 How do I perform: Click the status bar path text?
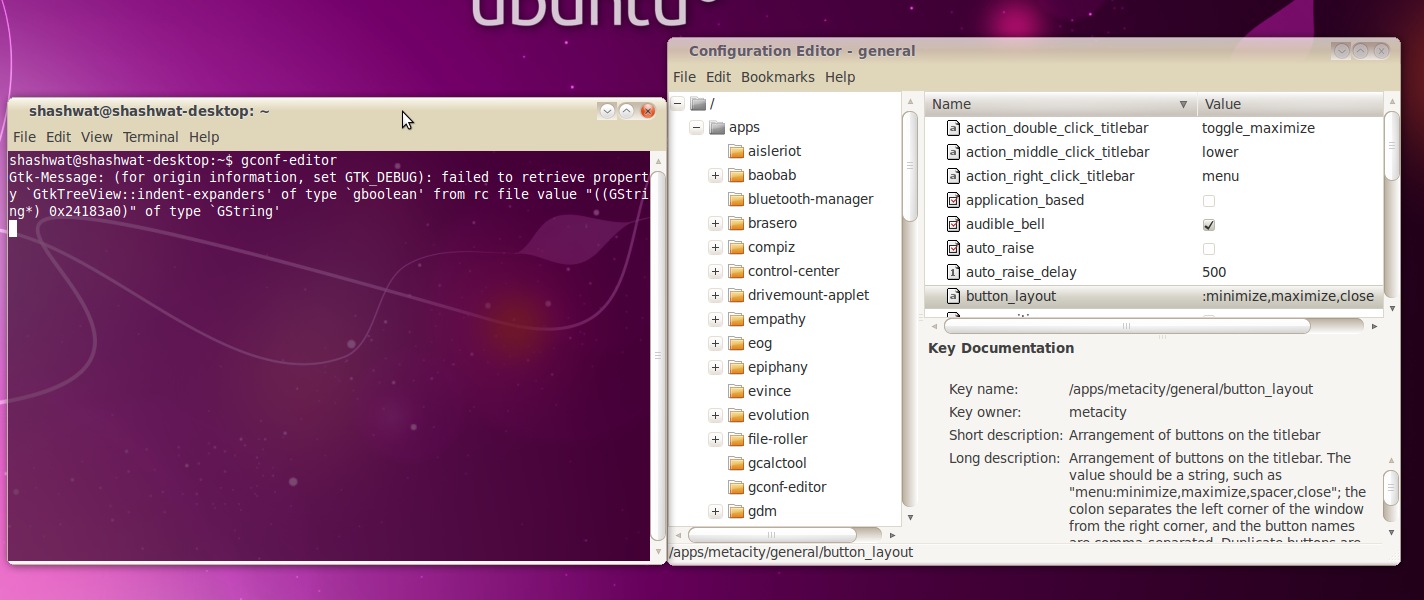[791, 552]
